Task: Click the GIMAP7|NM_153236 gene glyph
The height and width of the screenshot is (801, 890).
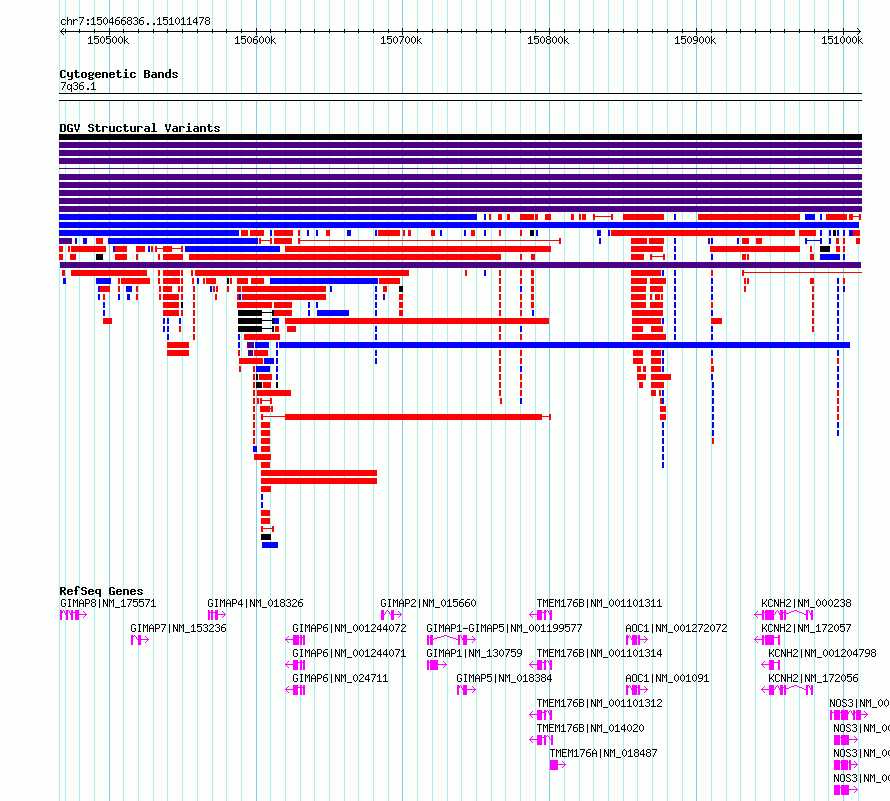Action: point(140,640)
